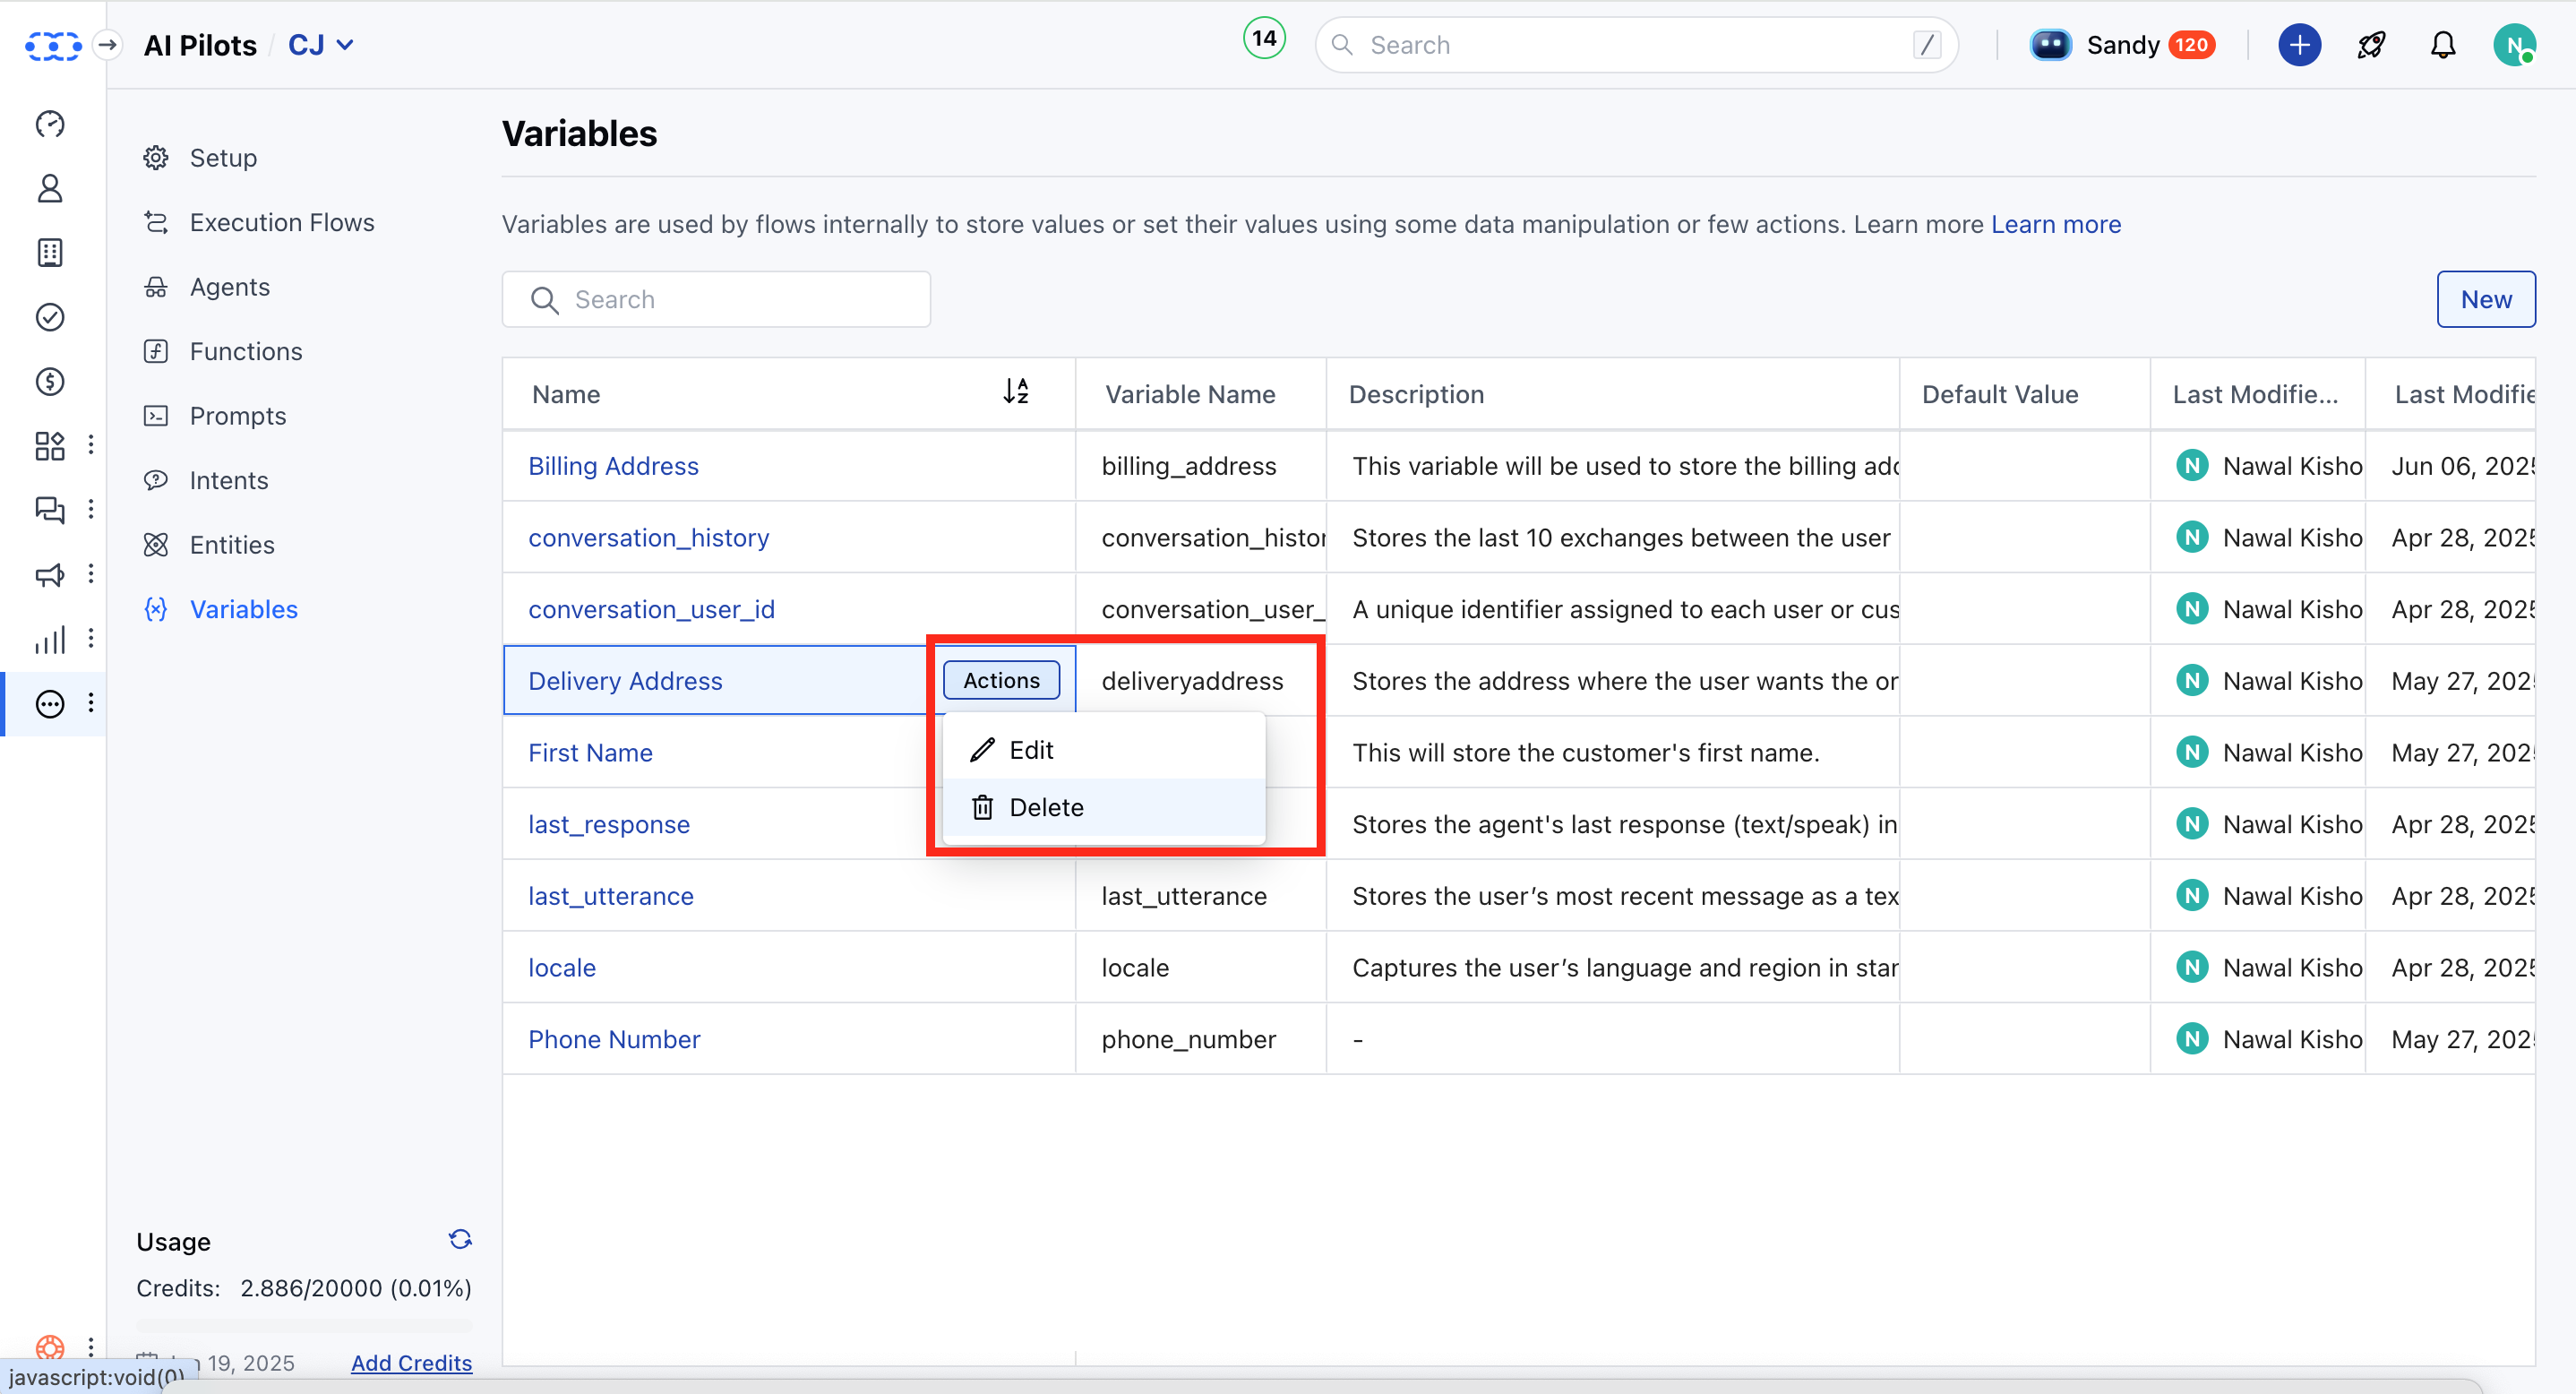This screenshot has height=1394, width=2576.
Task: Open notifications bell icon
Action: click(x=2443, y=45)
